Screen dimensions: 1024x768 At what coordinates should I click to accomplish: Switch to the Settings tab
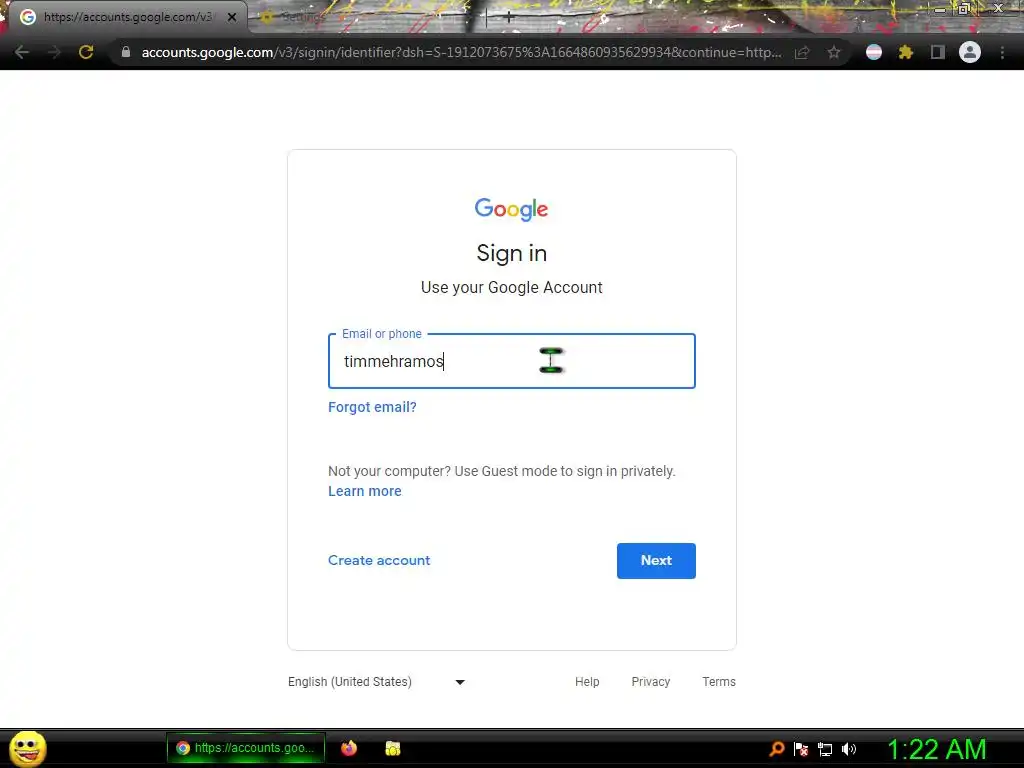click(x=295, y=17)
